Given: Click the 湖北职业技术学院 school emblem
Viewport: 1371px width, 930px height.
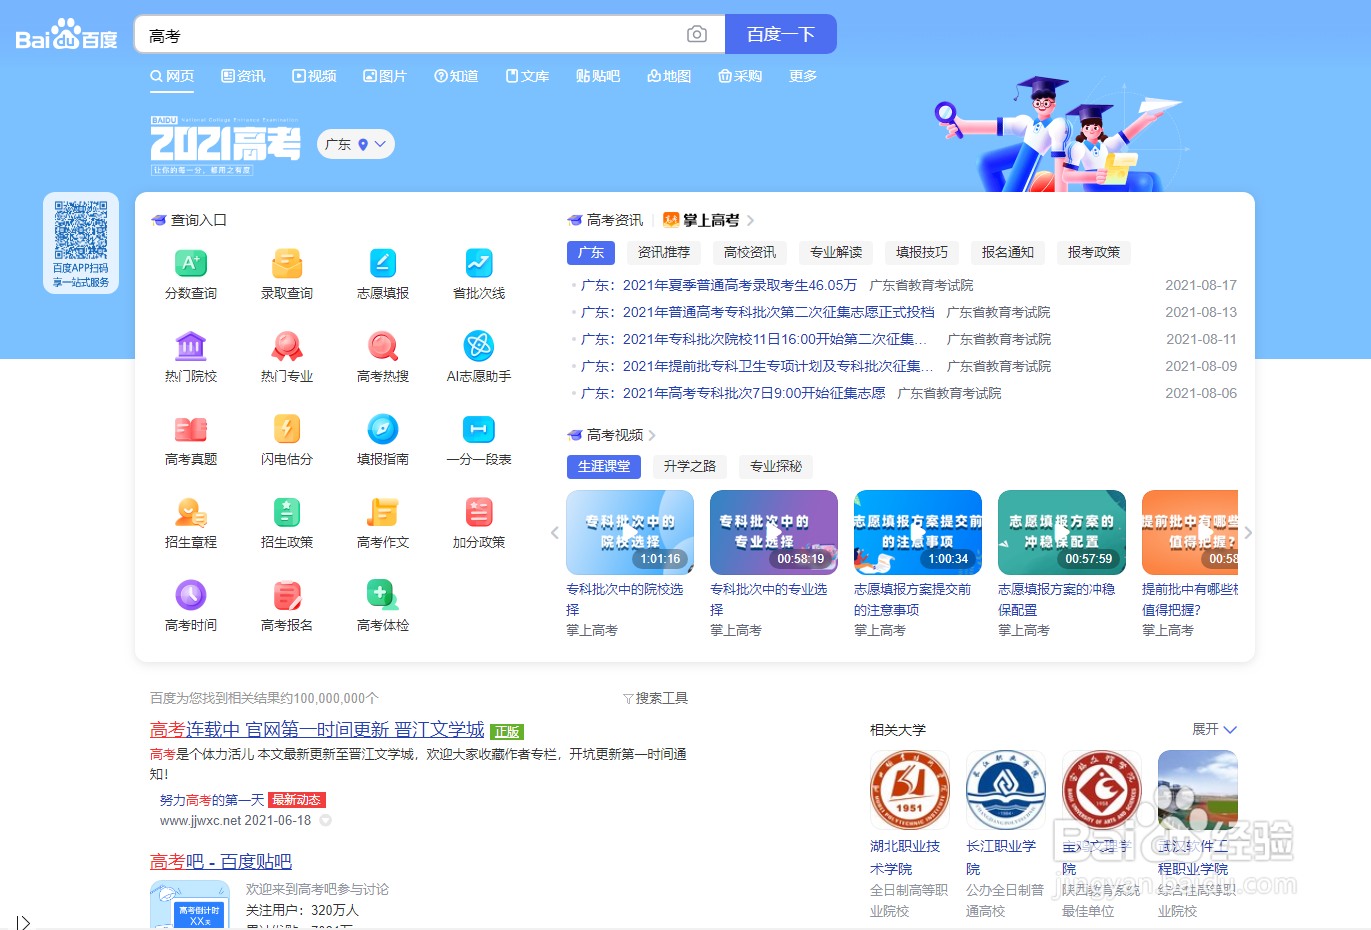Looking at the screenshot, I should tap(909, 791).
